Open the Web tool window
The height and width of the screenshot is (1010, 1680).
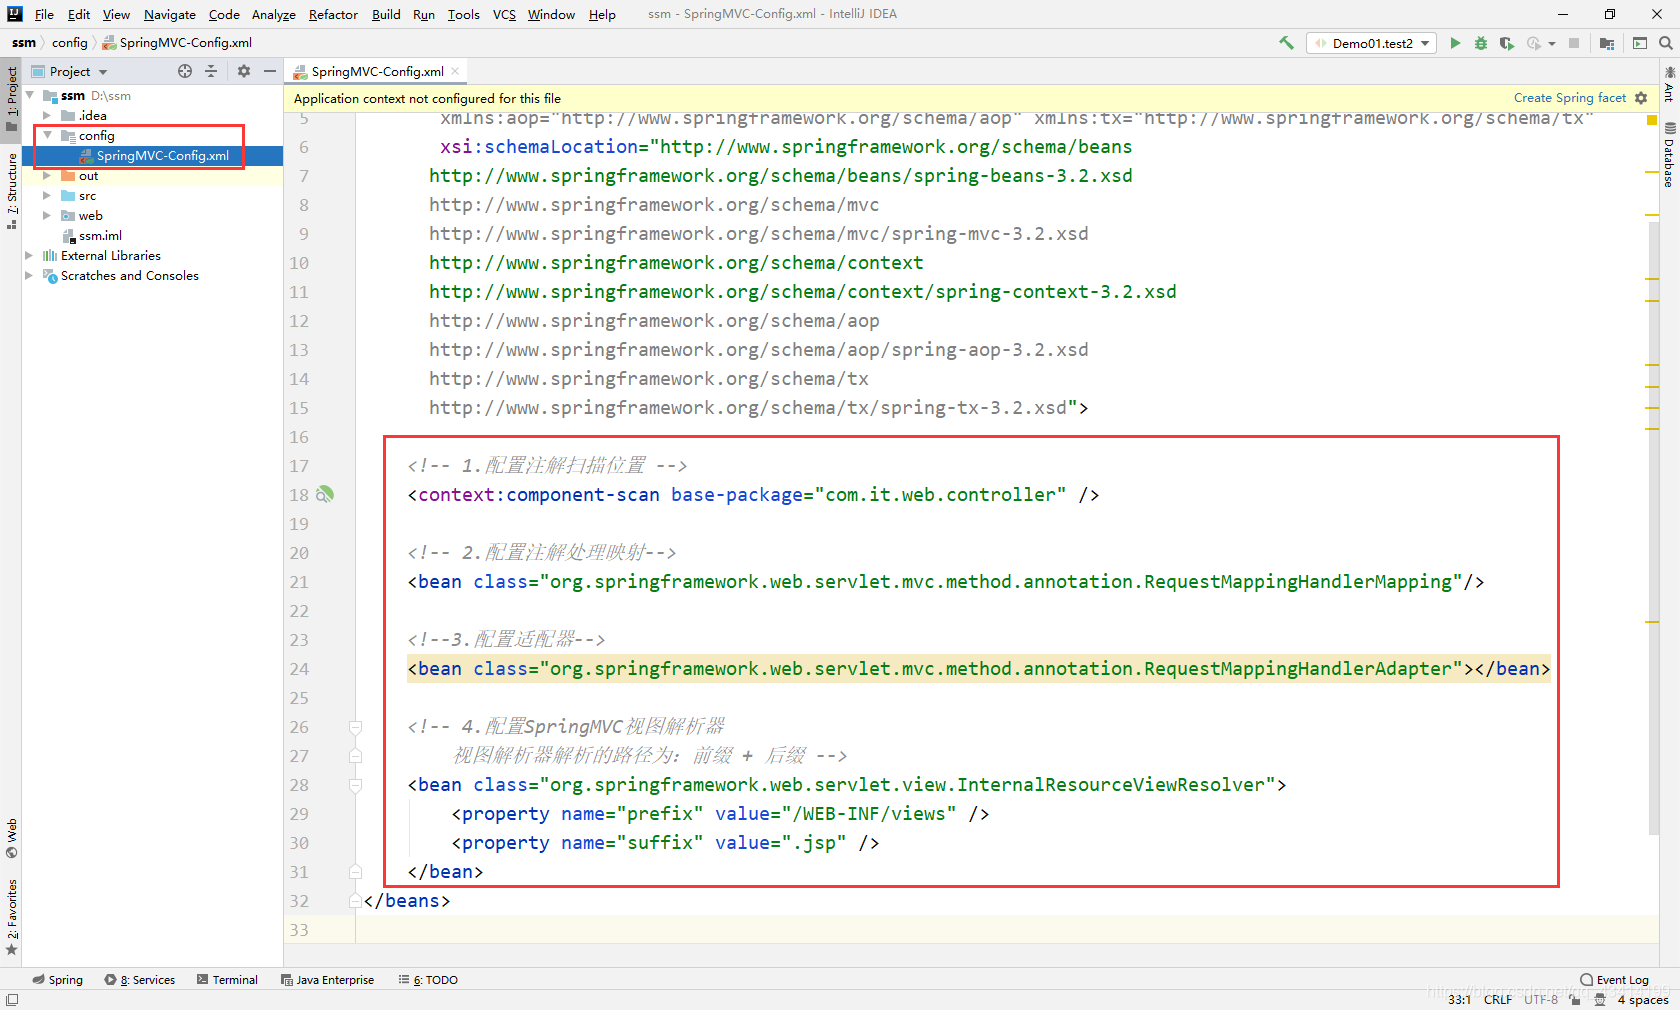pos(11,839)
